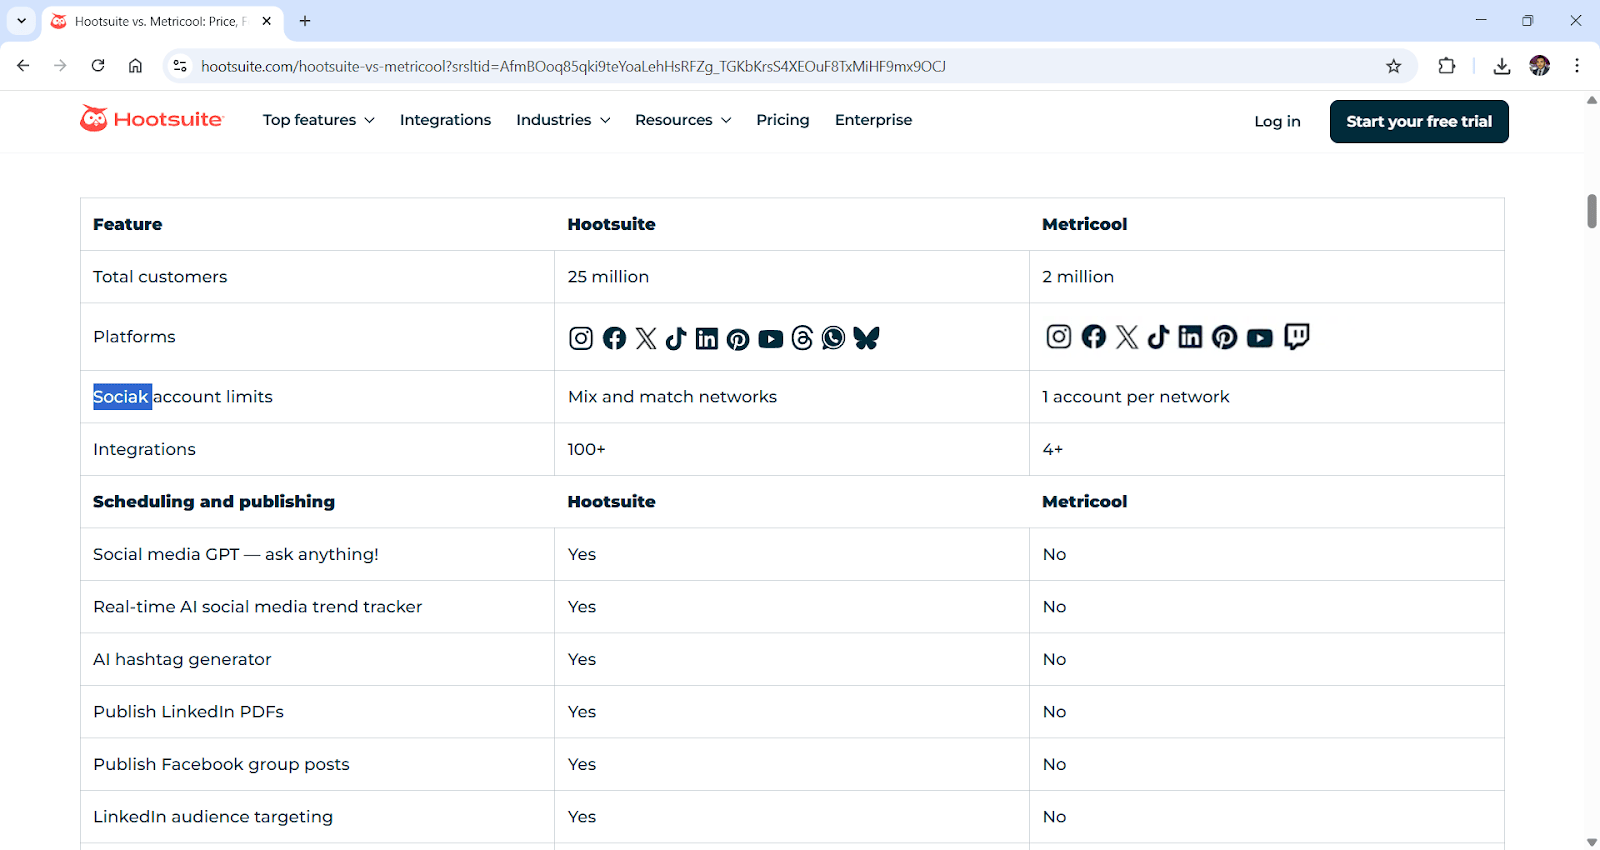
Task: Click the Threads icon in Hootsuite platforms
Action: pyautogui.click(x=802, y=338)
